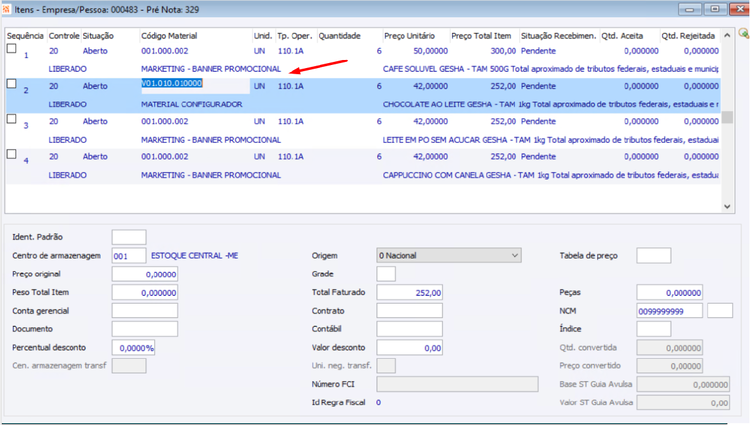This screenshot has height=425, width=750.
Task: Click the Conta gerencial field
Action: click(145, 311)
